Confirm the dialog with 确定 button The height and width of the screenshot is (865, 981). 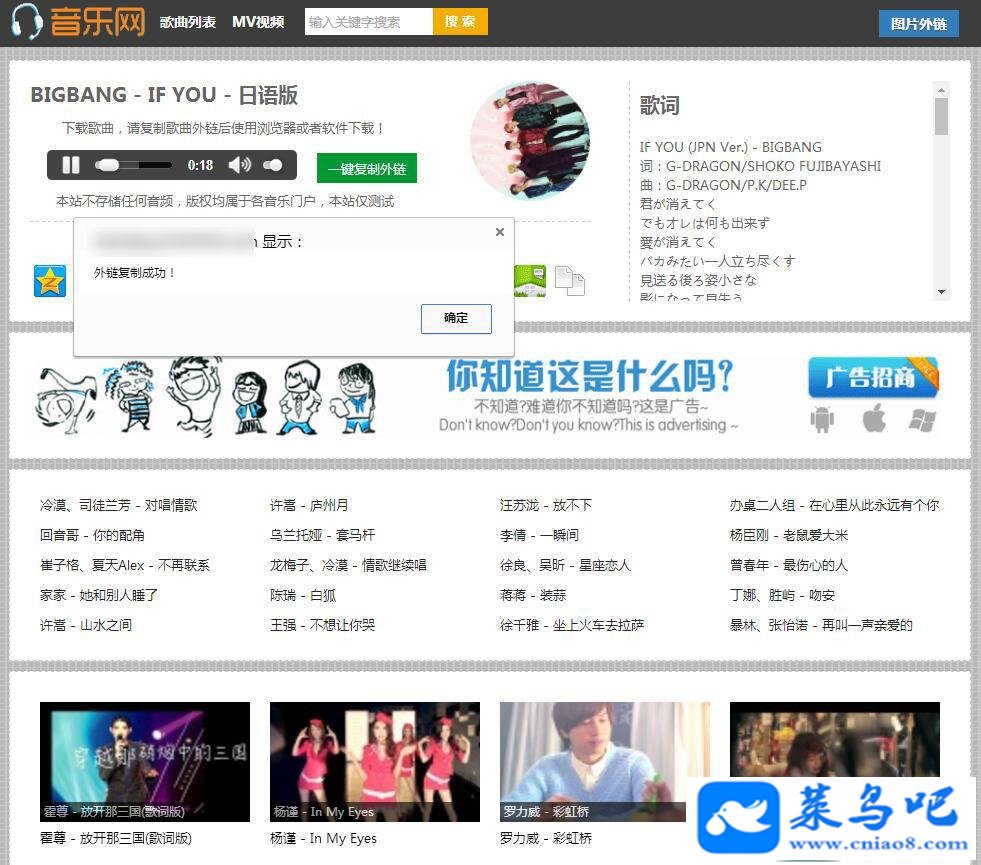(x=456, y=318)
